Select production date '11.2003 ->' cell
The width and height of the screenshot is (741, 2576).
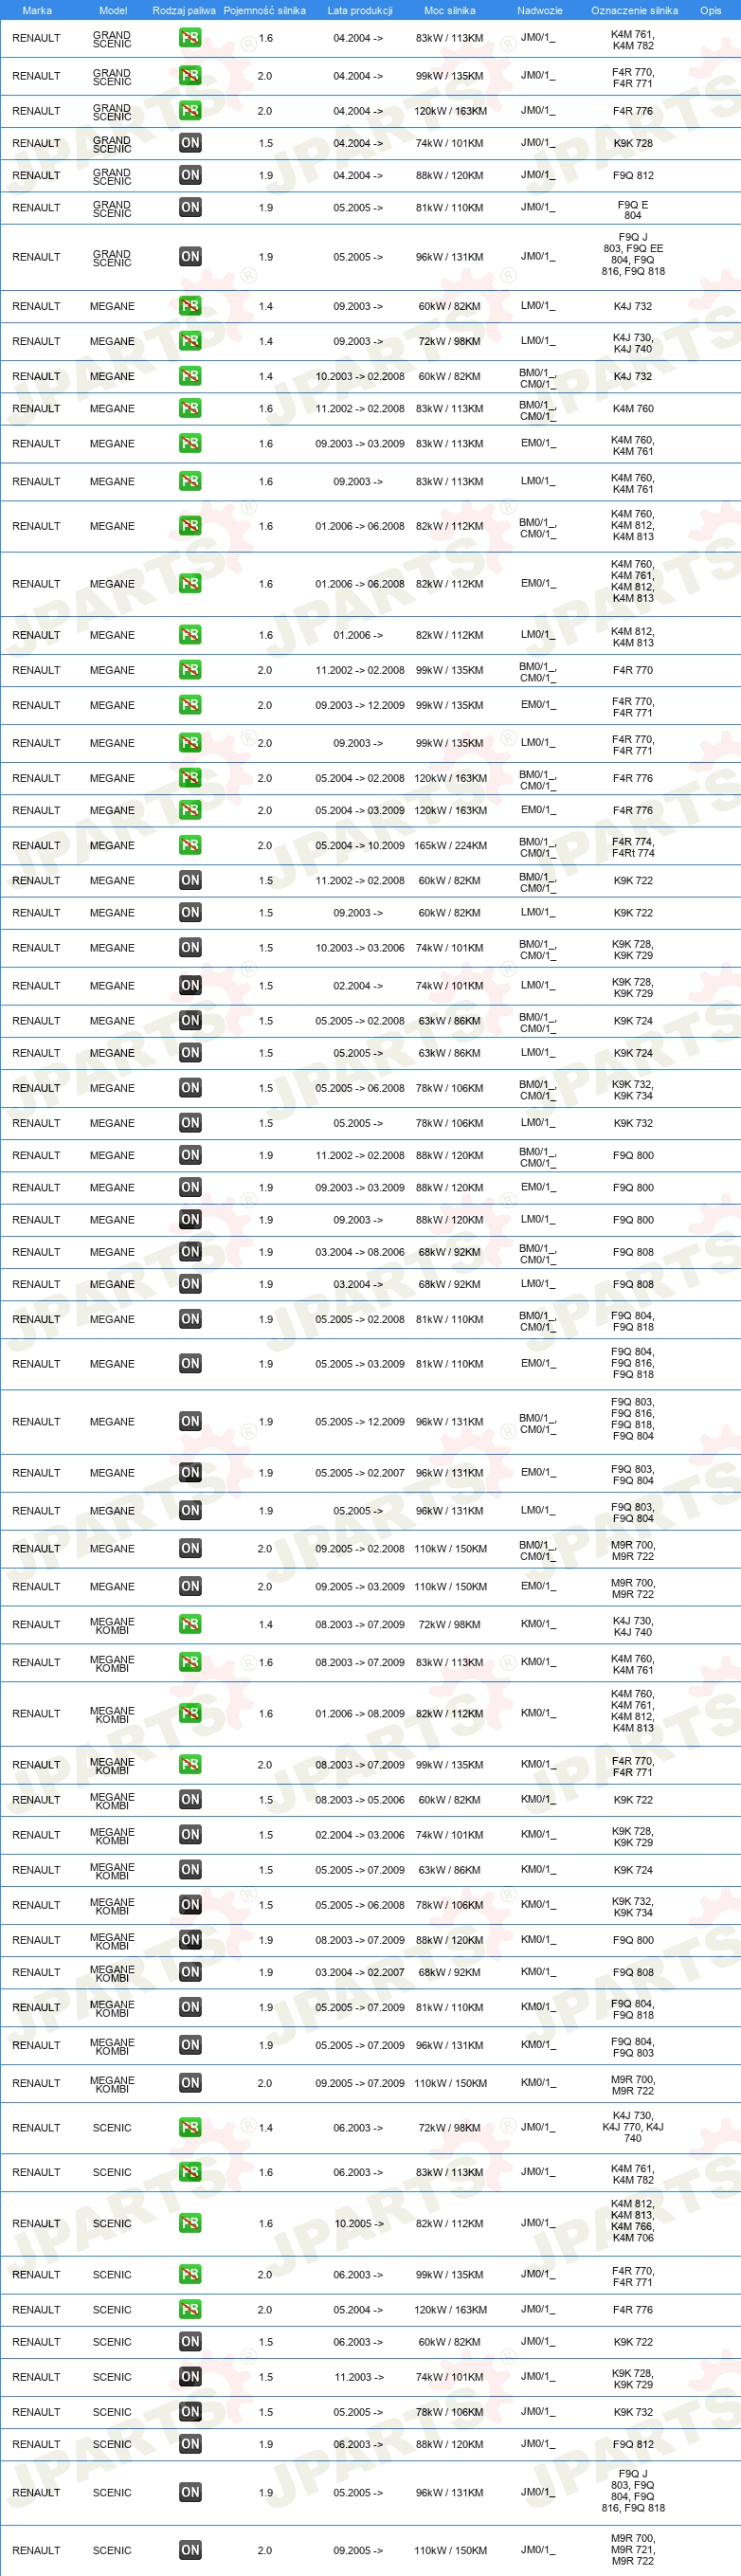[x=358, y=2377]
